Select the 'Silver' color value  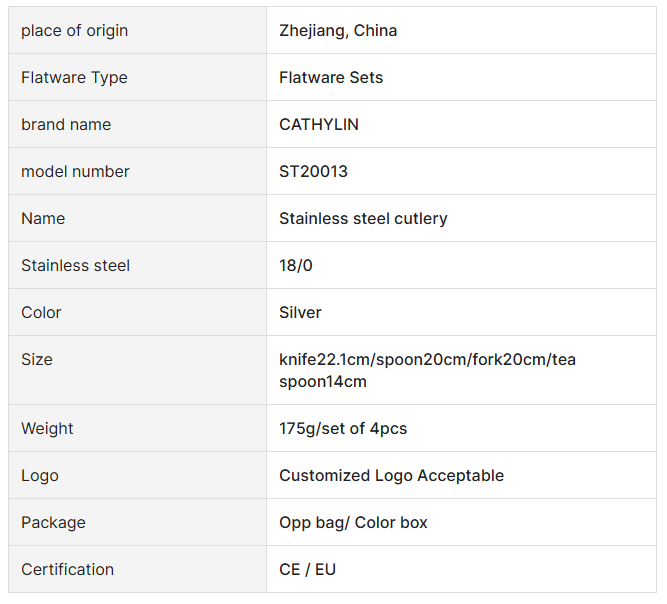point(300,313)
